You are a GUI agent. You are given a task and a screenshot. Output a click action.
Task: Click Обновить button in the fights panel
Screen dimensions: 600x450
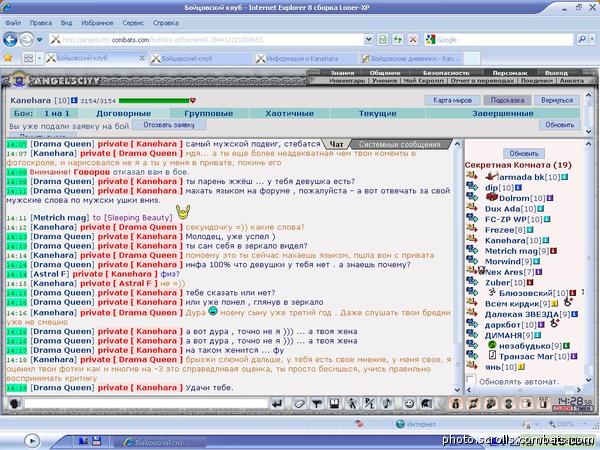559,125
